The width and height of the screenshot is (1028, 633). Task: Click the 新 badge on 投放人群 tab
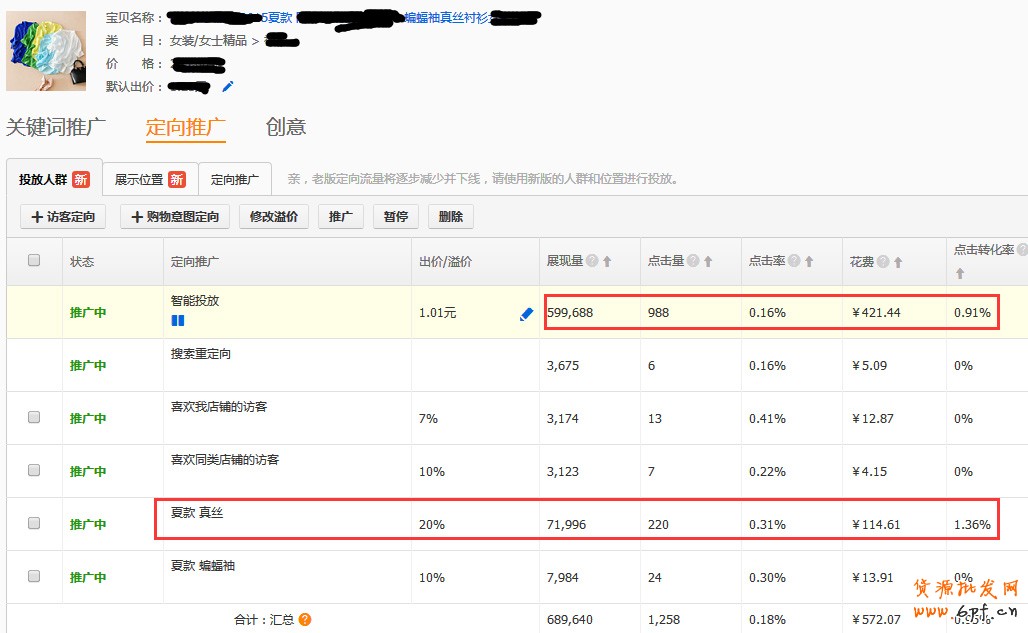pos(82,178)
